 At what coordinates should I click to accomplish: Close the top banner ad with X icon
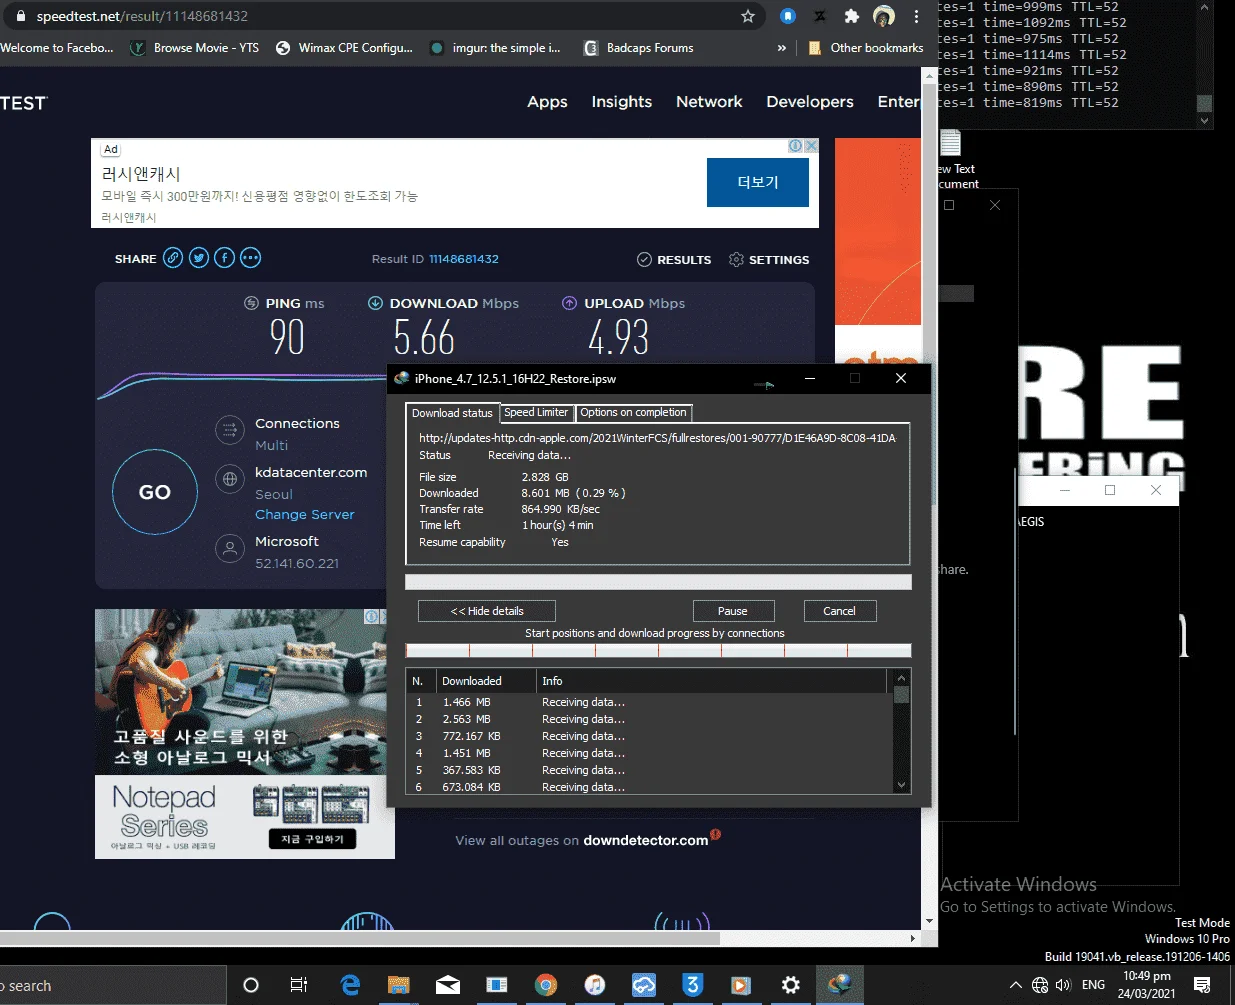[811, 146]
